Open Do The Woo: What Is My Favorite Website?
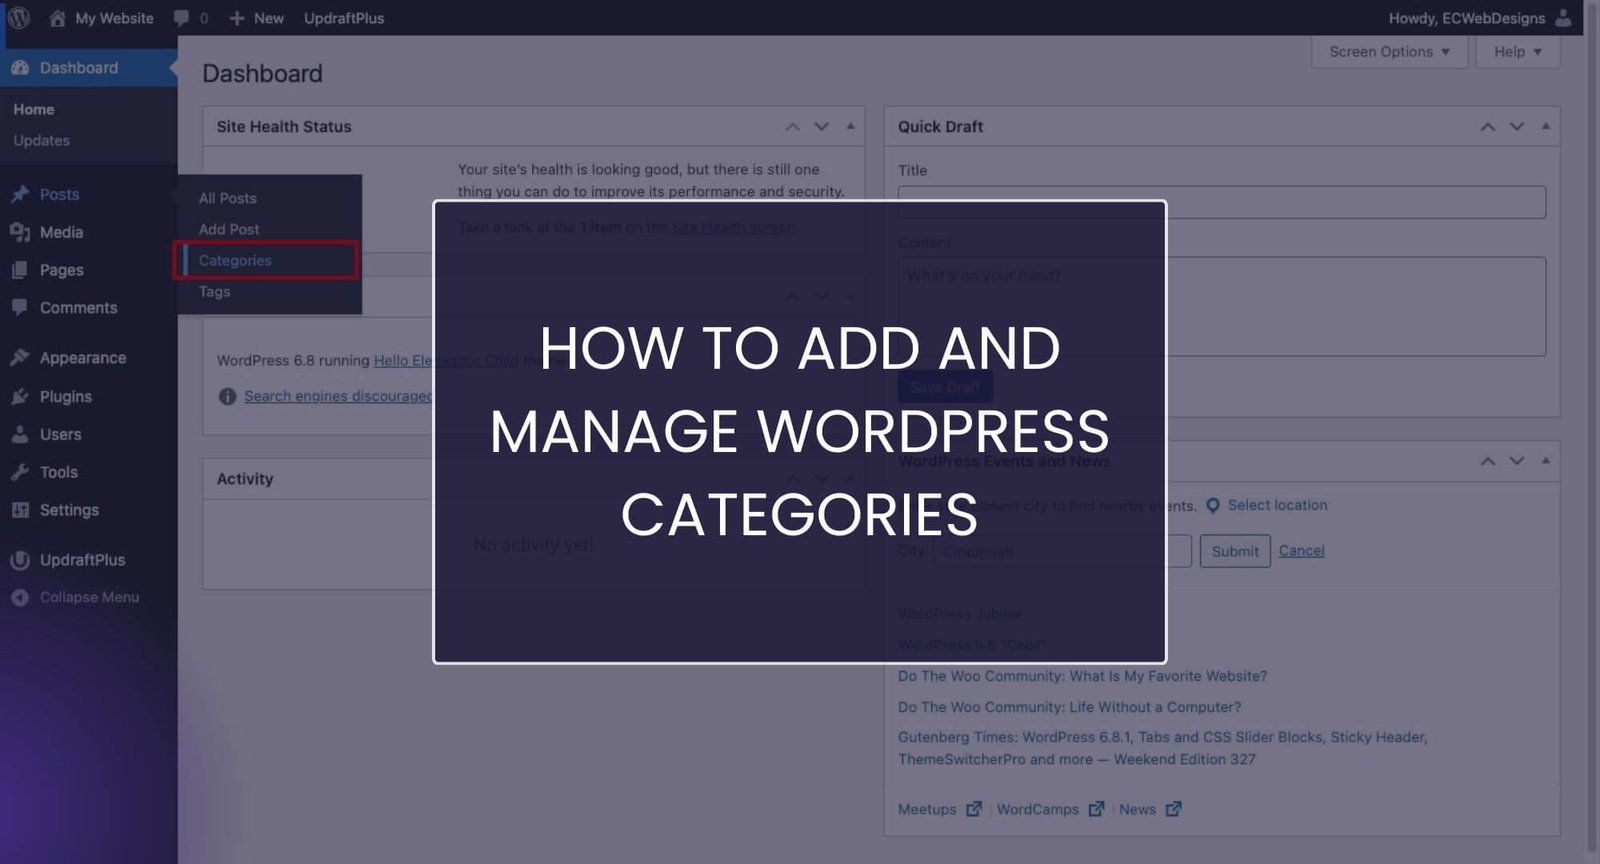 coord(1082,676)
